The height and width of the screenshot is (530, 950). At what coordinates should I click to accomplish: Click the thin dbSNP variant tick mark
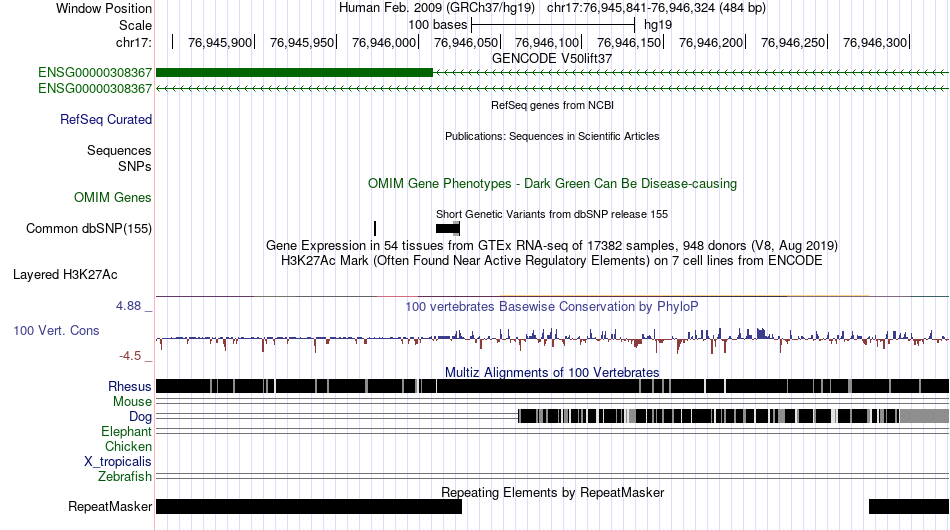click(375, 228)
